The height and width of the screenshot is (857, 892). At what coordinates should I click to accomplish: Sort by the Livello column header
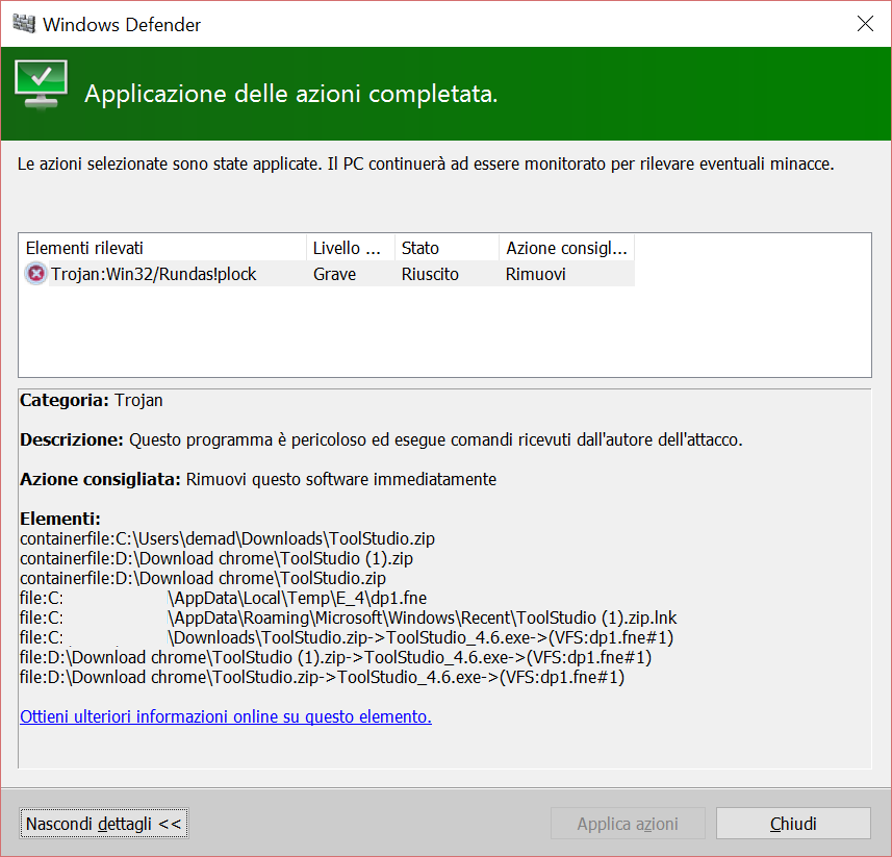350,248
